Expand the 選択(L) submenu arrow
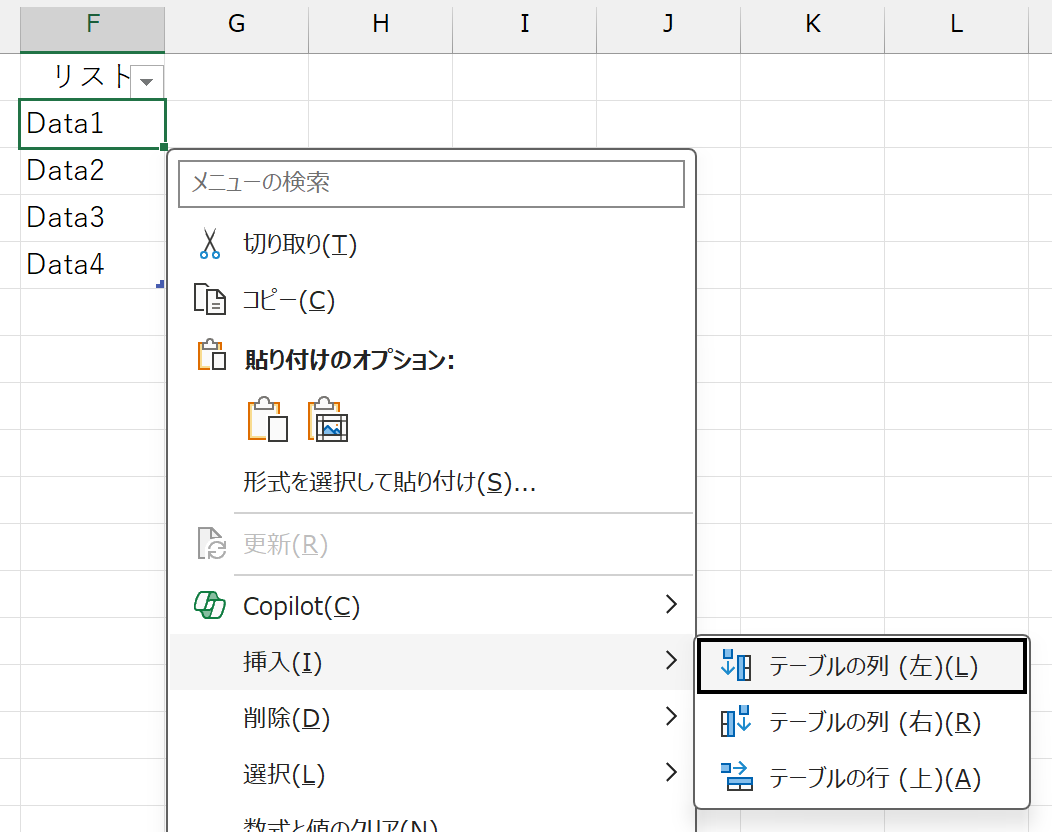Screen dimensions: 1052x832 click(671, 772)
